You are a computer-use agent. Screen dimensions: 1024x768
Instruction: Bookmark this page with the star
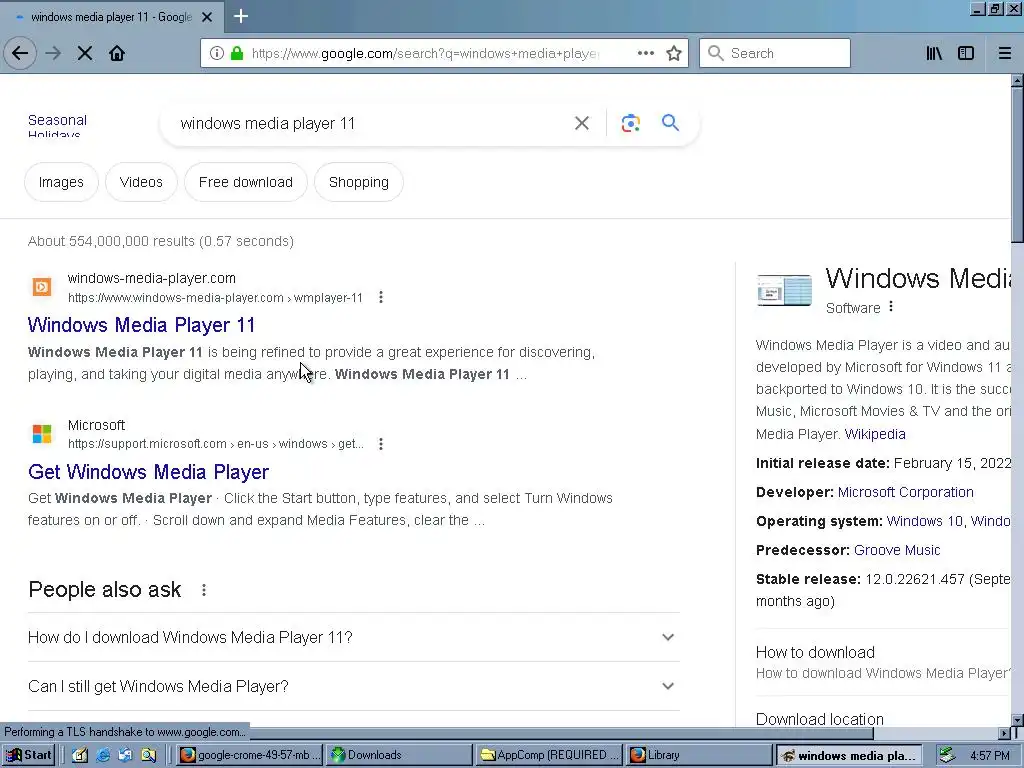(x=674, y=53)
